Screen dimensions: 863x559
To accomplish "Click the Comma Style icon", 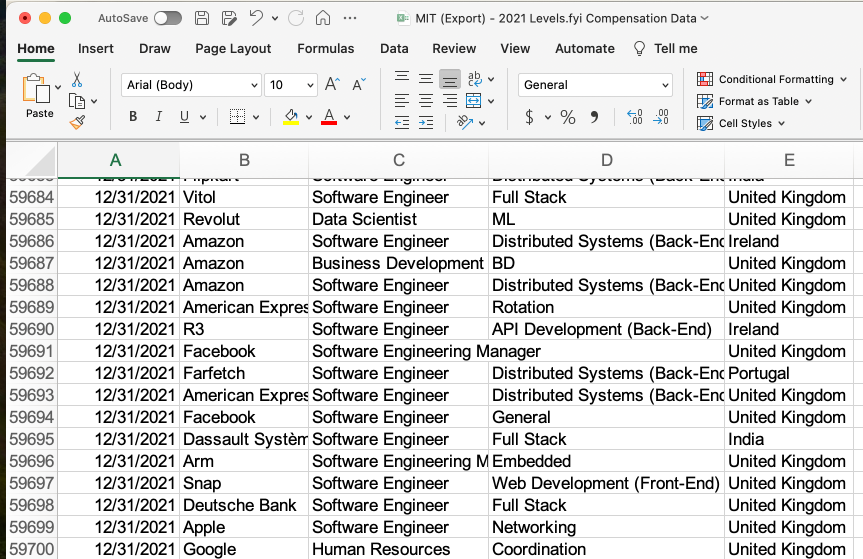I will point(594,117).
